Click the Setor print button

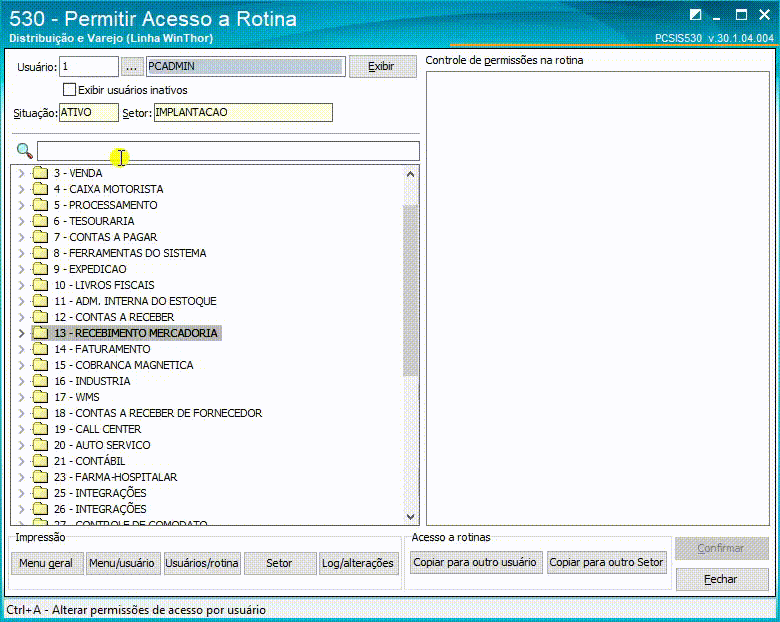click(280, 563)
